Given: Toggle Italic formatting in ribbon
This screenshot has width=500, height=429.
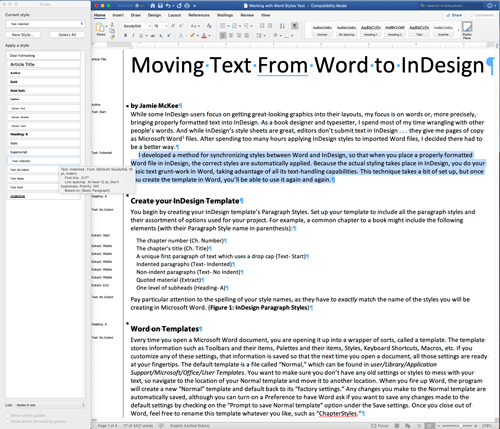Looking at the screenshot, I should 133,36.
